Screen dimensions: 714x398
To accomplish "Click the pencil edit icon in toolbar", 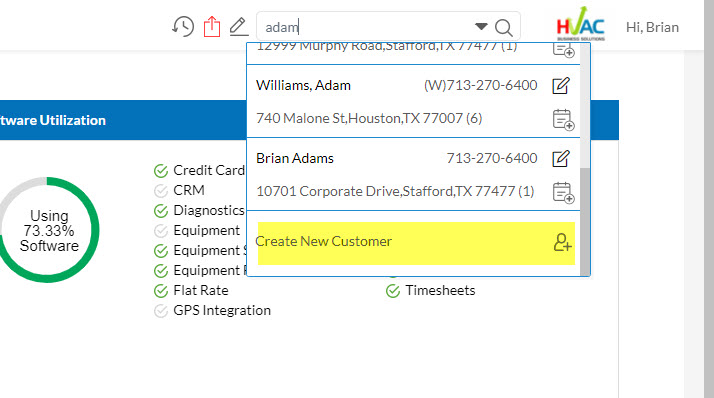I will click(x=239, y=27).
